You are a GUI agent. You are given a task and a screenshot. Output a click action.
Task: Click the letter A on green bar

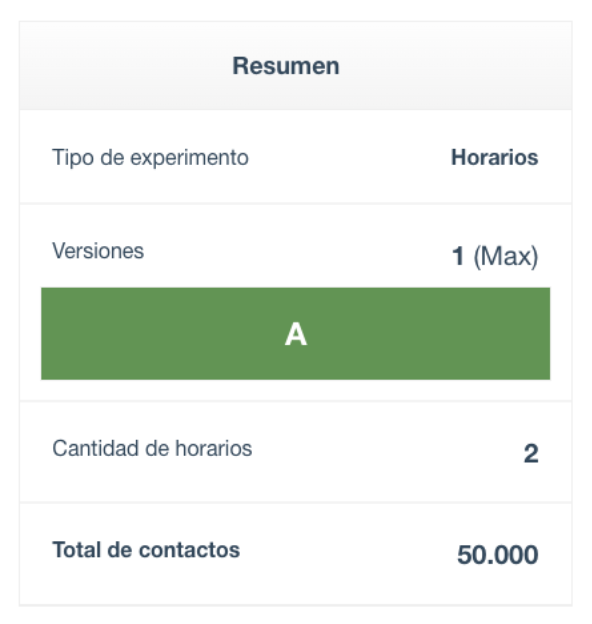(296, 334)
